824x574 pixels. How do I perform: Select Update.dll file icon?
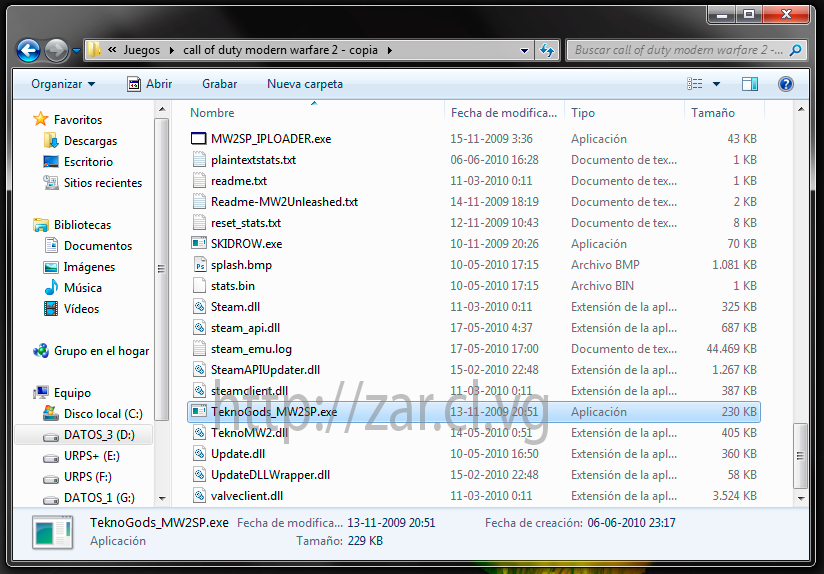point(199,454)
